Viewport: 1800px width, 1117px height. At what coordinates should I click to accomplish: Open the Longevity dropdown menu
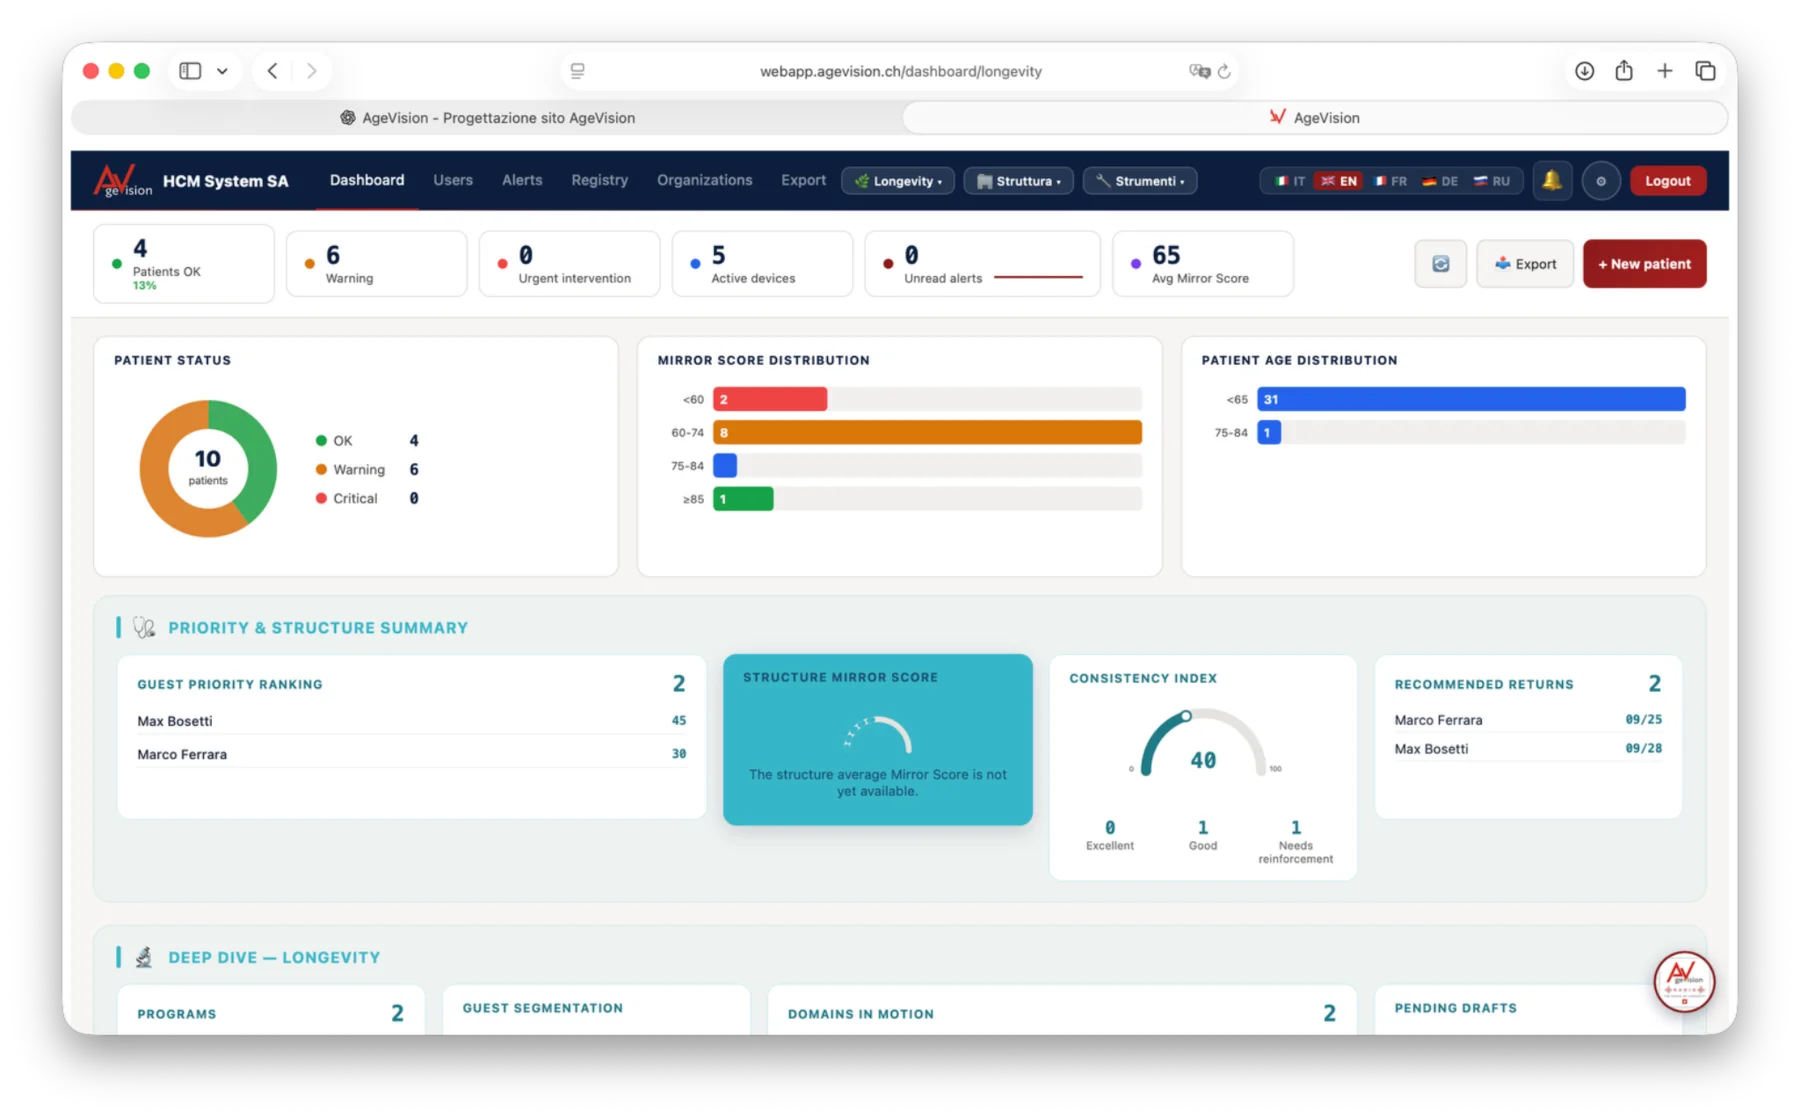[898, 181]
